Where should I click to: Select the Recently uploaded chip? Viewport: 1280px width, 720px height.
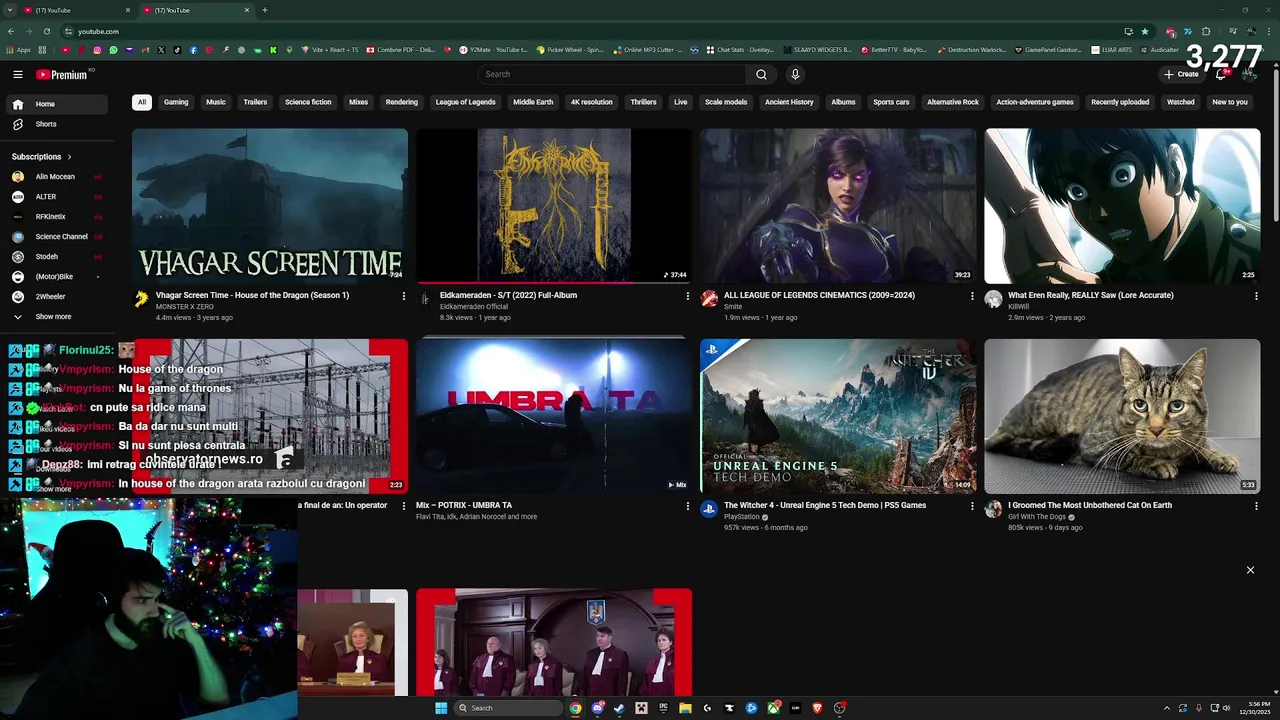1120,102
